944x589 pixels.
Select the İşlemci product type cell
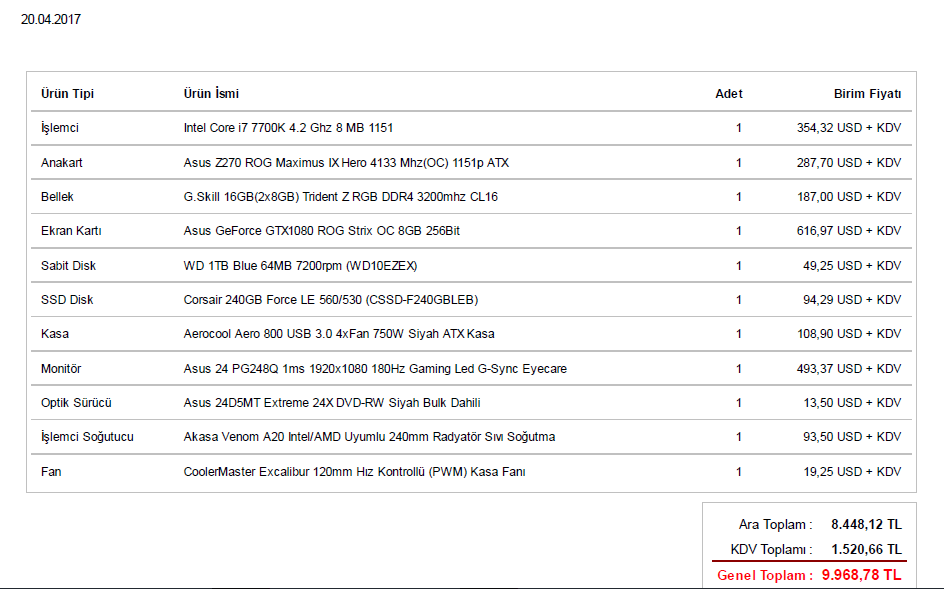pos(60,128)
